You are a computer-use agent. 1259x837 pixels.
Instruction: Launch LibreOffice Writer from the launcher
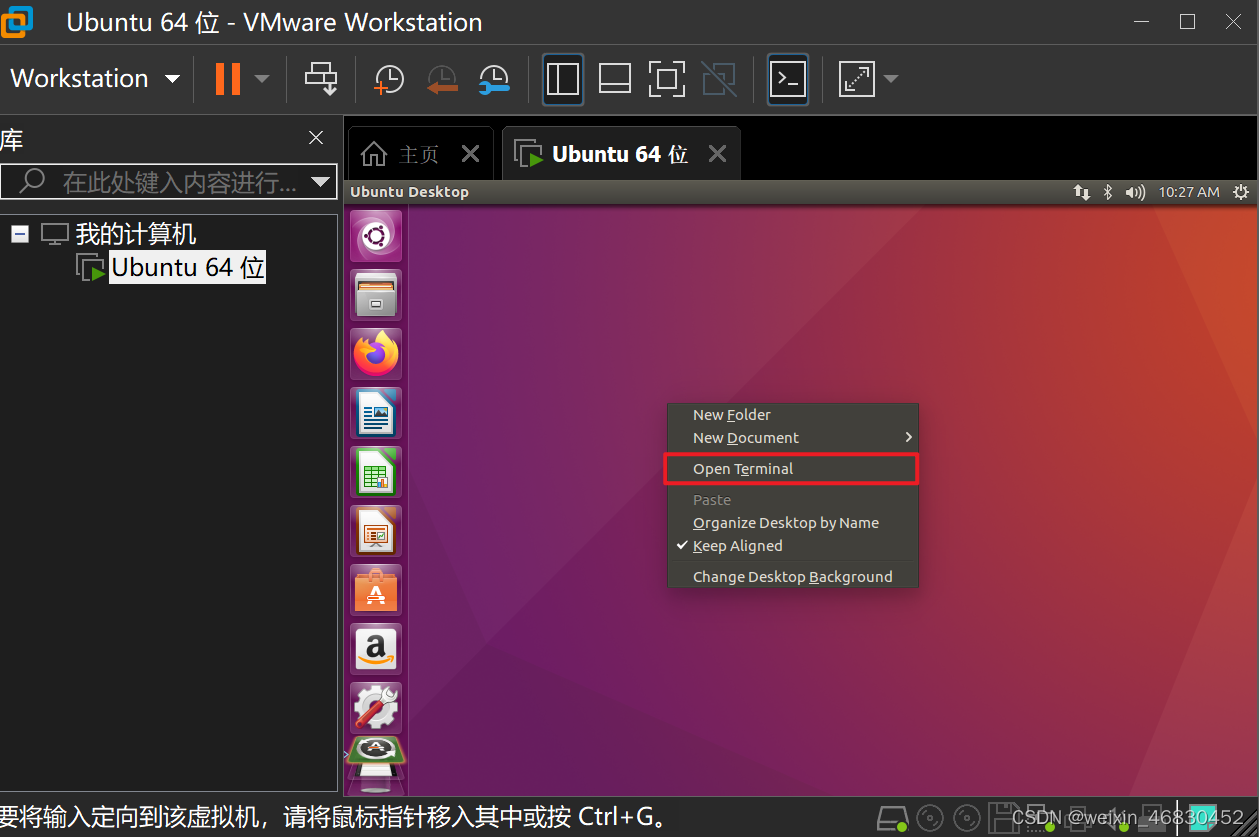pos(376,413)
